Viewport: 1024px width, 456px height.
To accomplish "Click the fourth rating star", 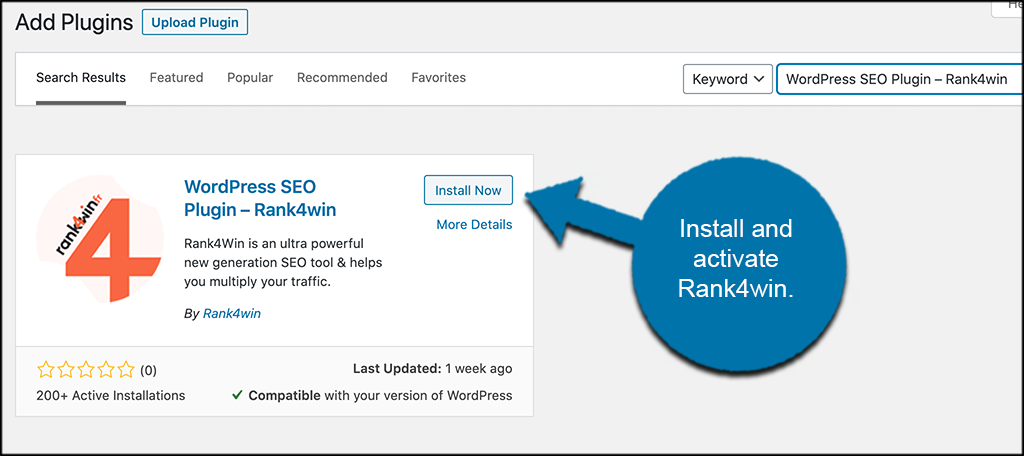I will pyautogui.click(x=106, y=370).
